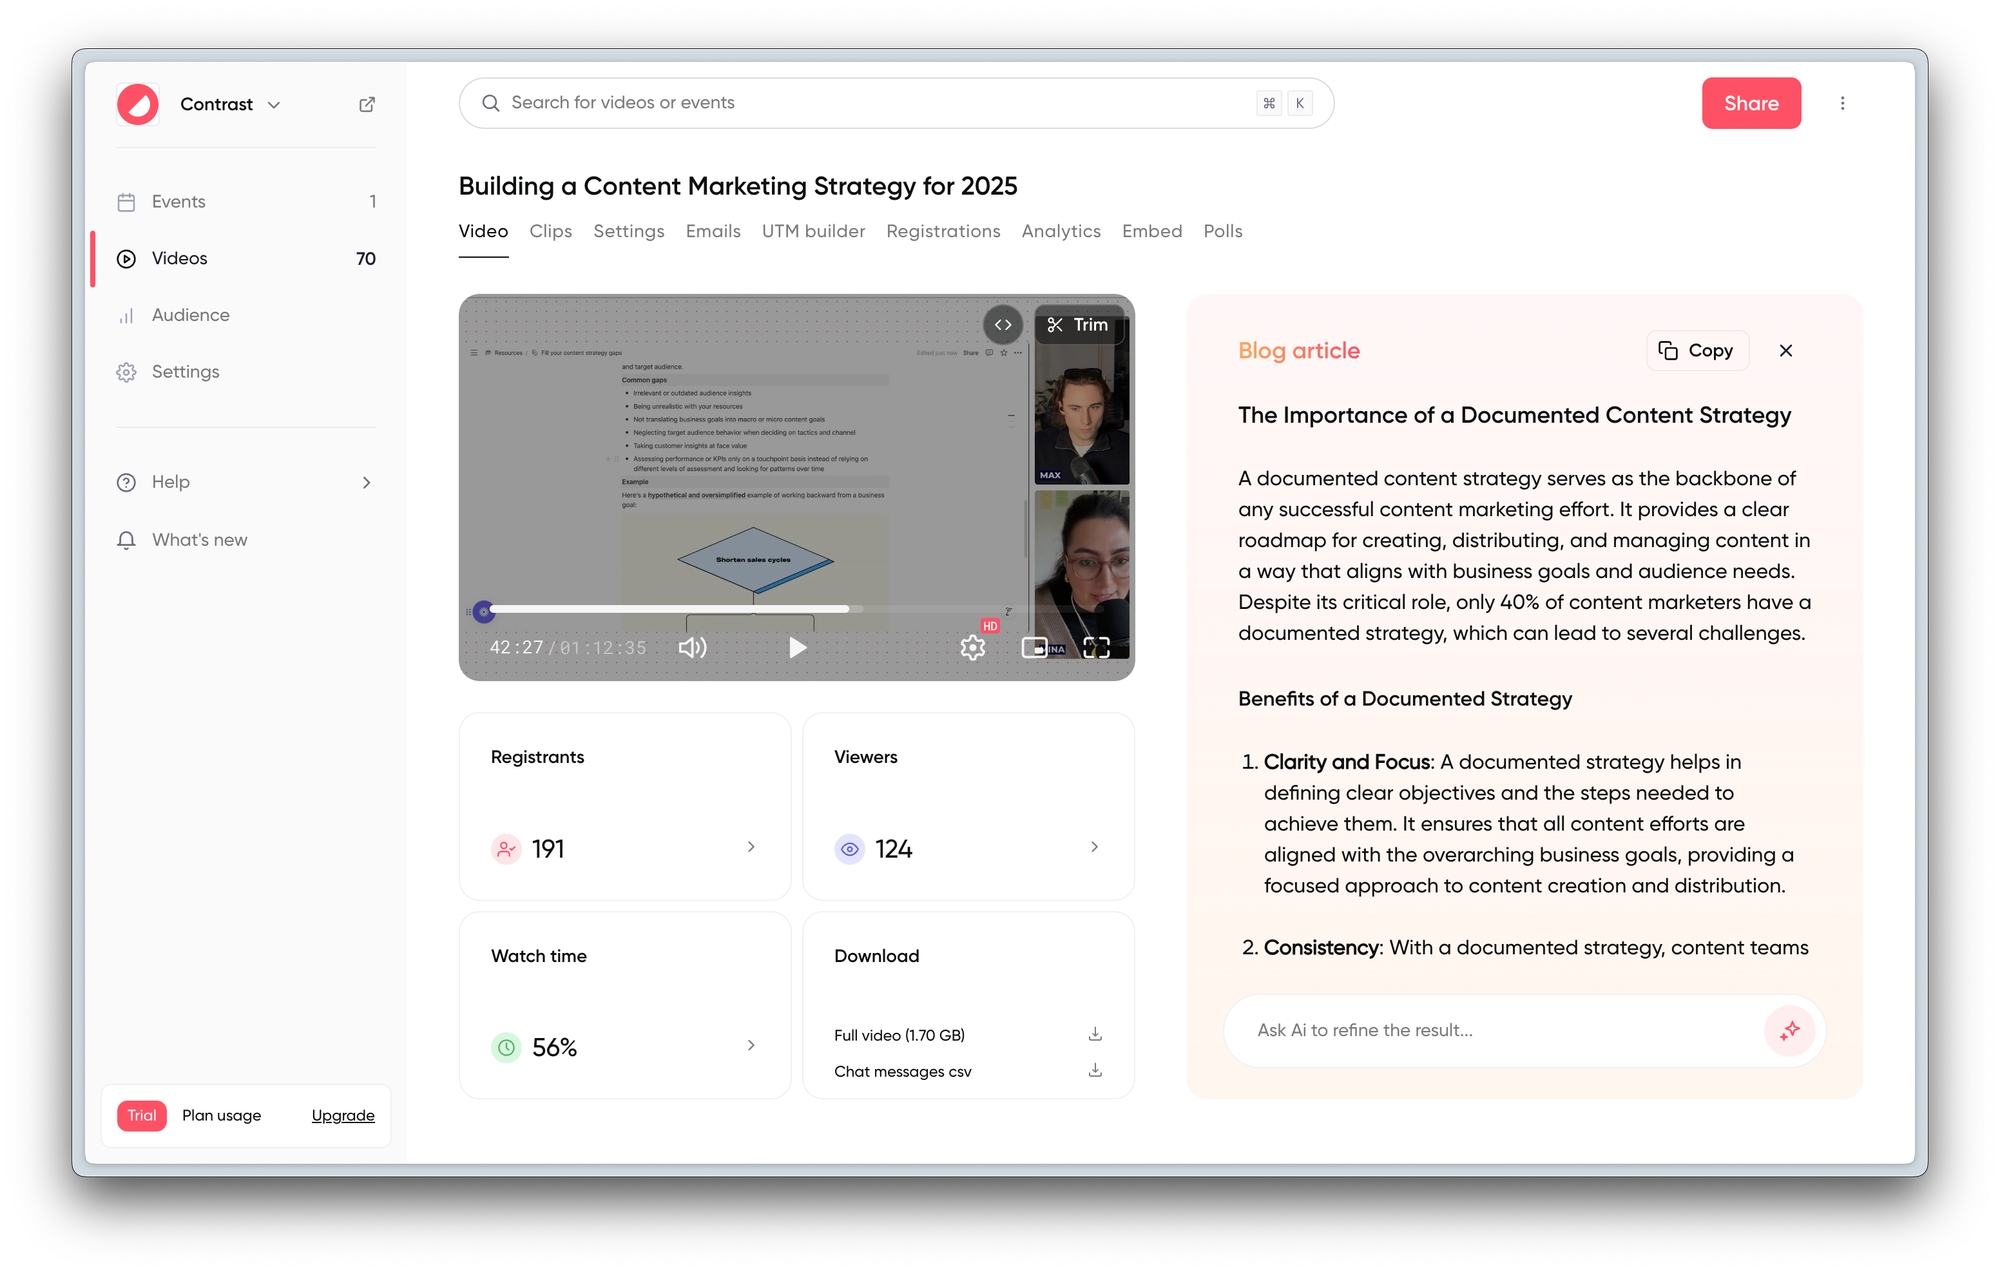This screenshot has height=1272, width=2000.
Task: Open video player settings gear icon
Action: point(972,647)
